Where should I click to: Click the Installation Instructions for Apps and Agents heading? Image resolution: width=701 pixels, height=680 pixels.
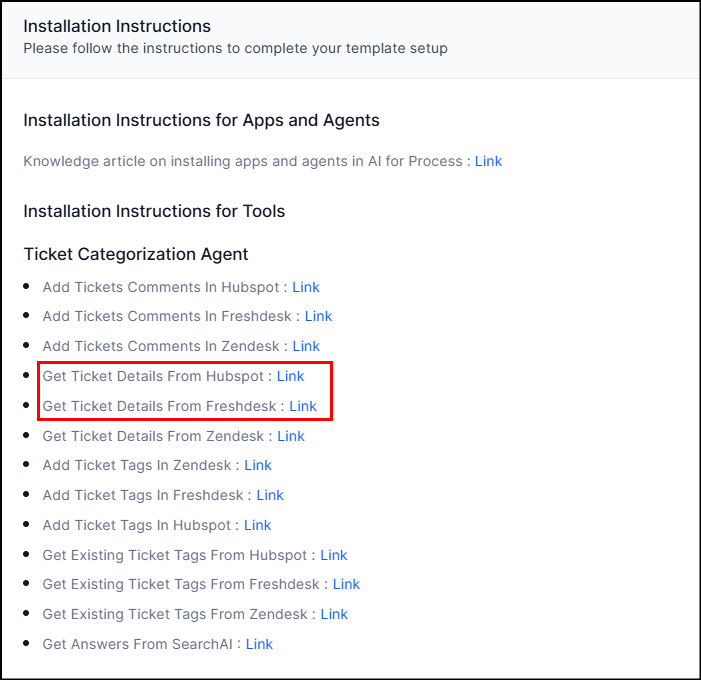(x=201, y=120)
